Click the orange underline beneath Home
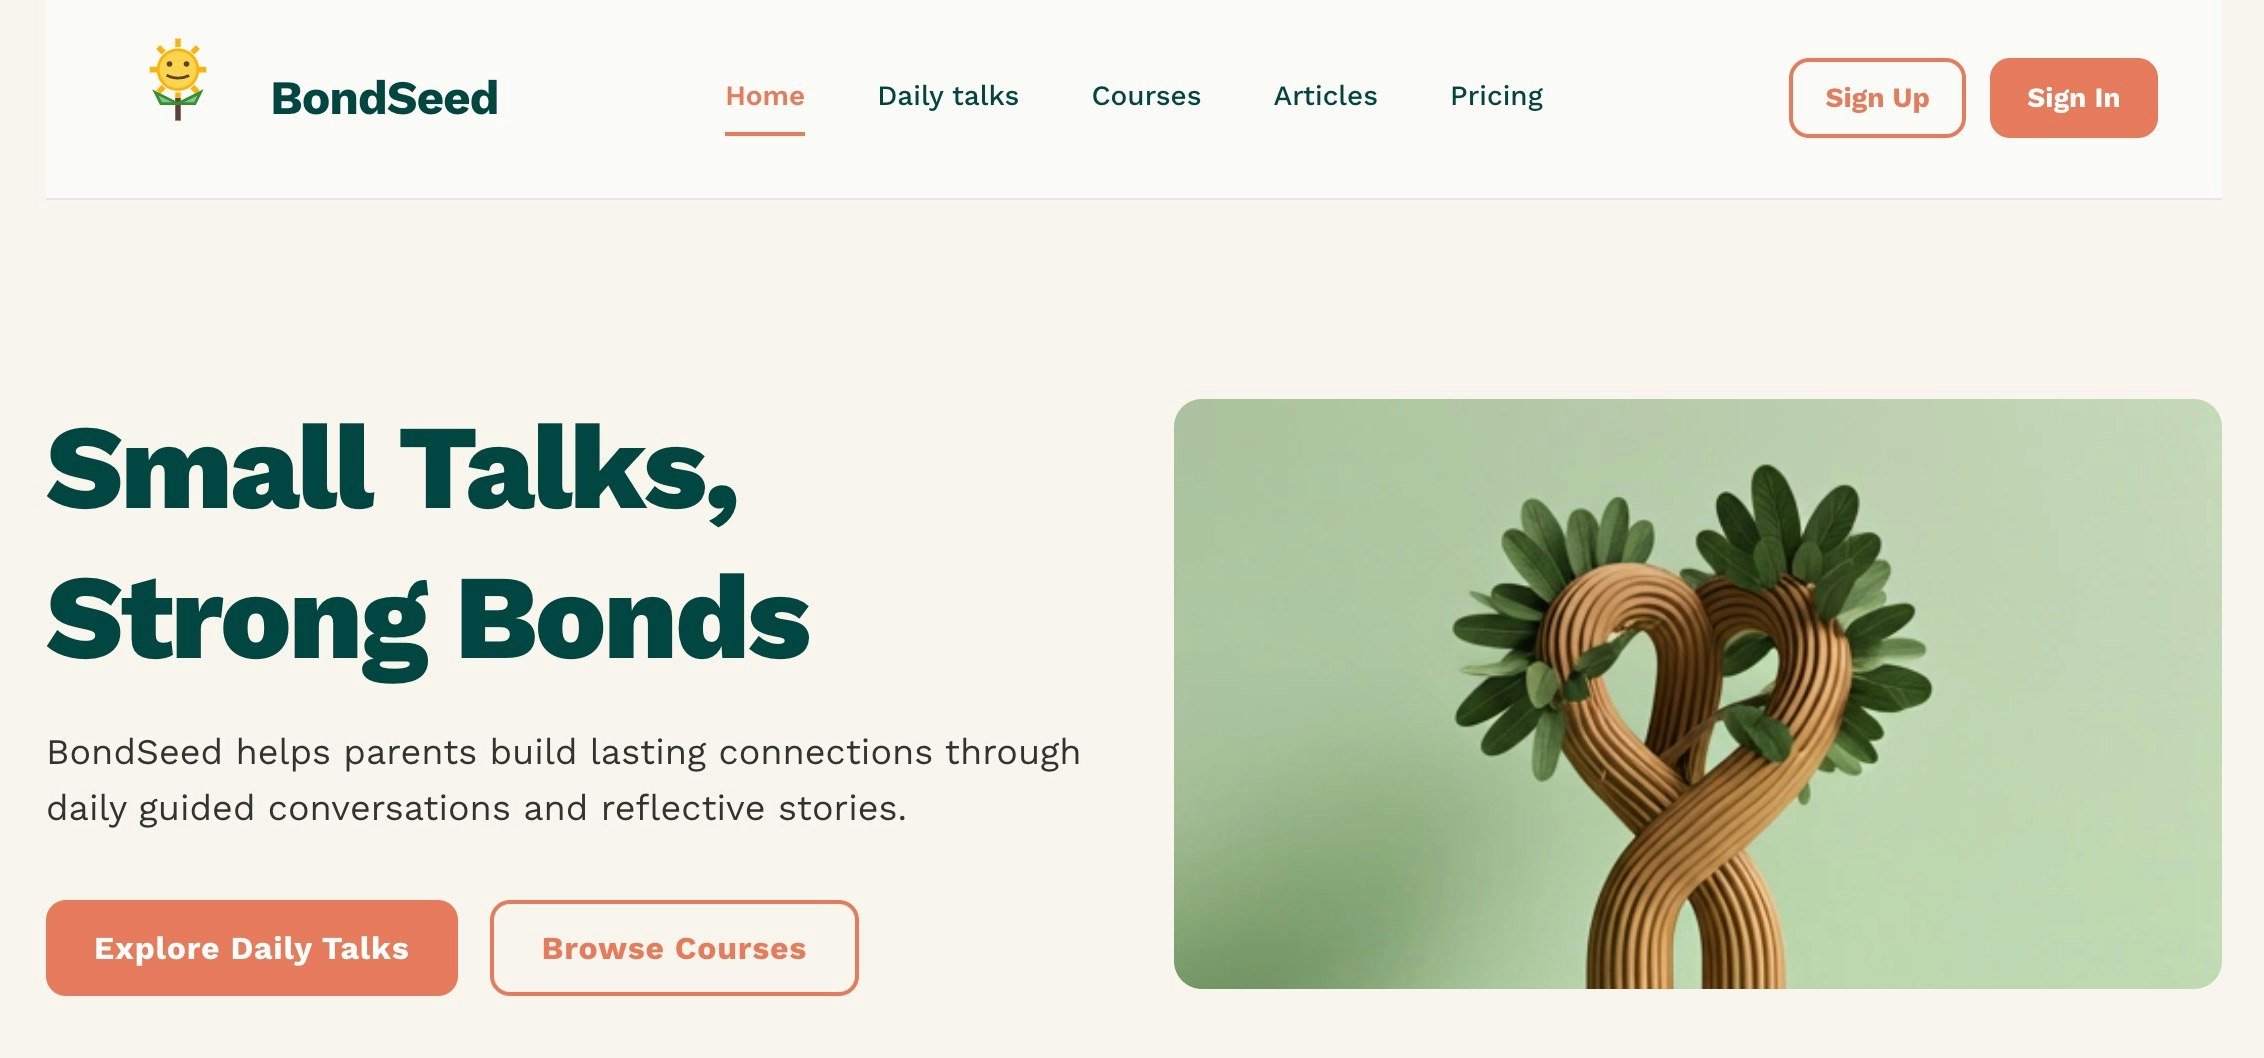The image size is (2264, 1058). tap(765, 133)
